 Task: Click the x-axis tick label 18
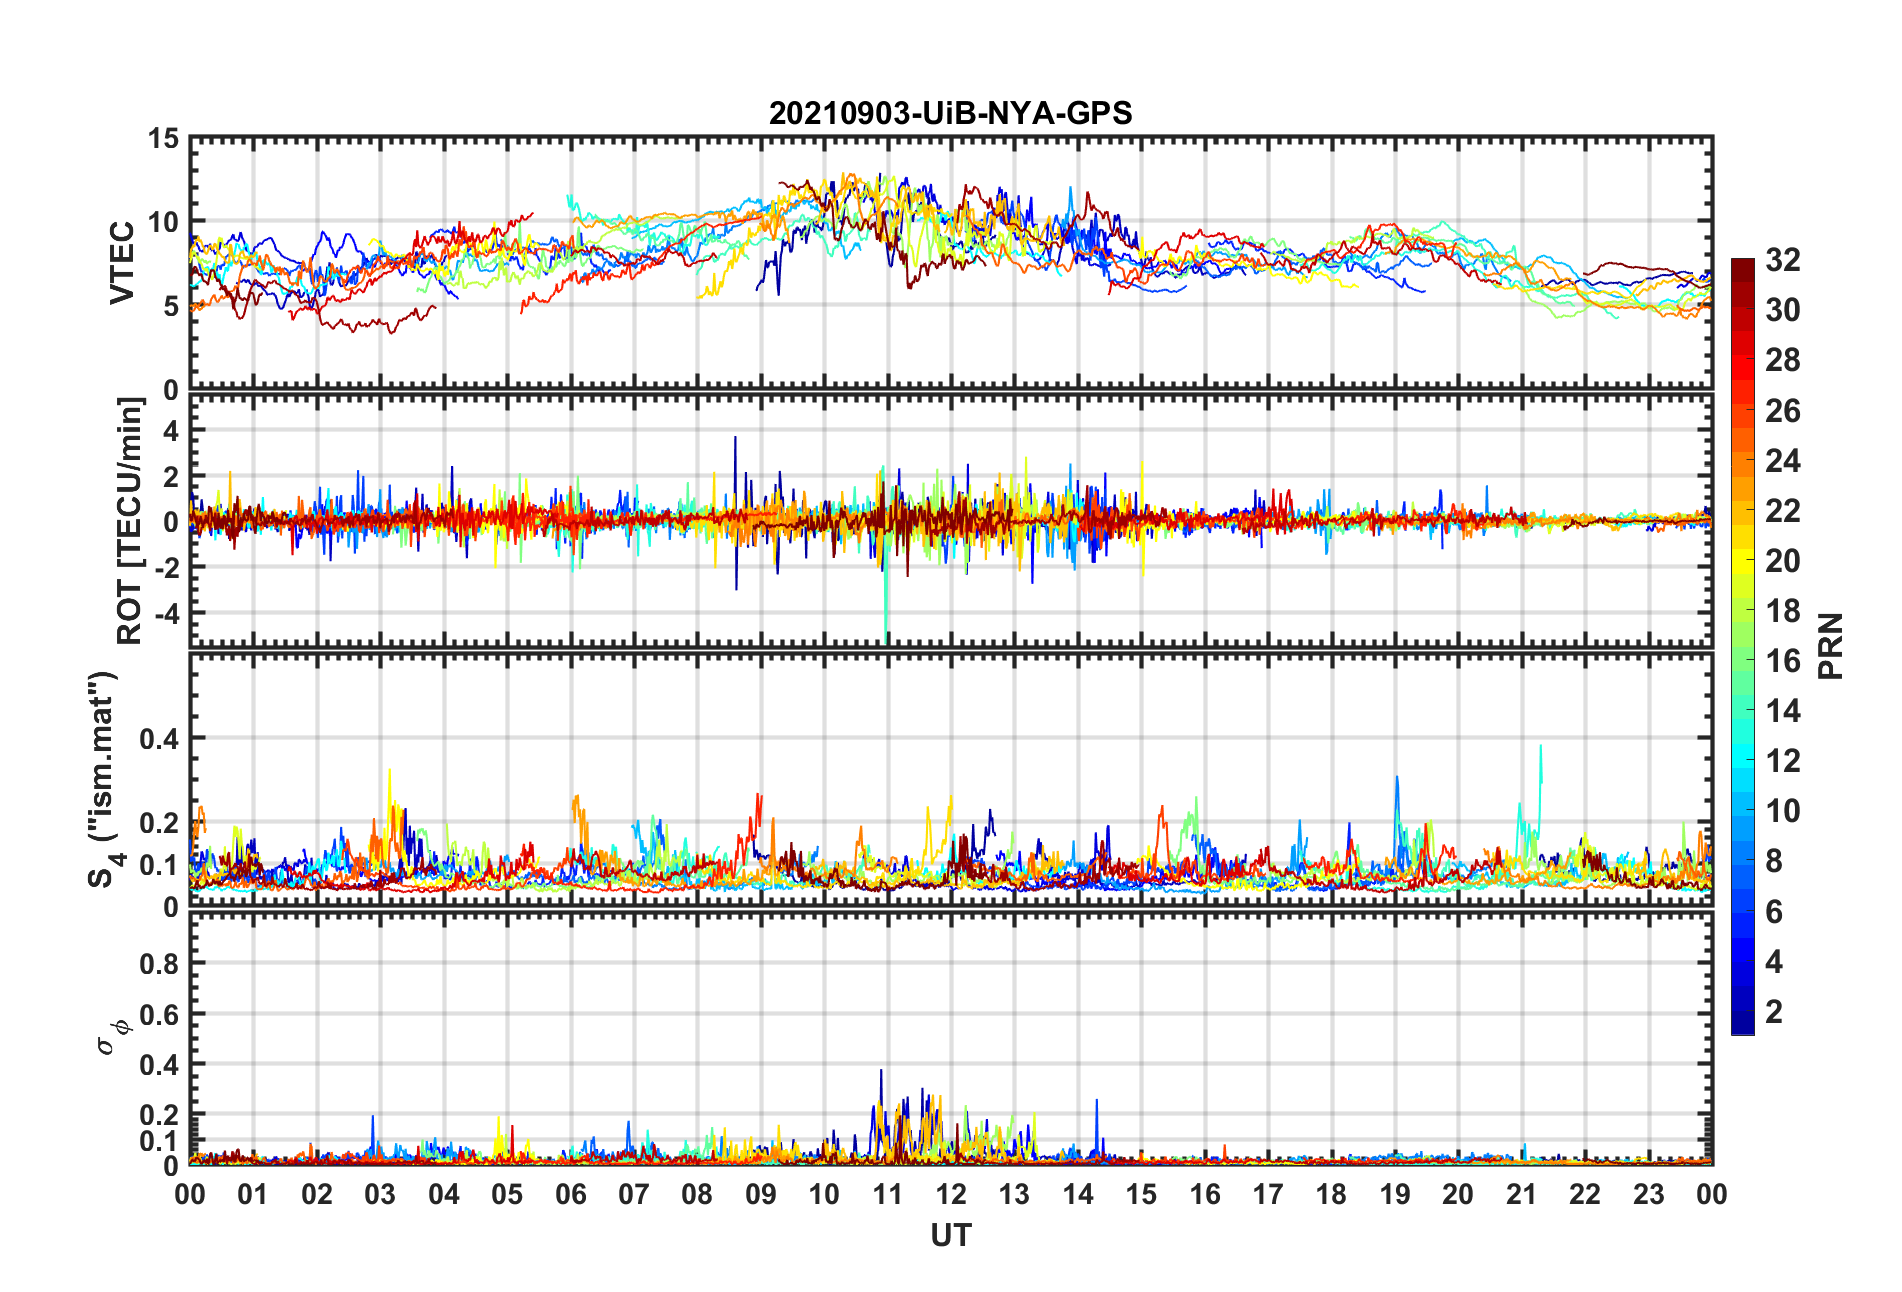tap(1331, 1194)
